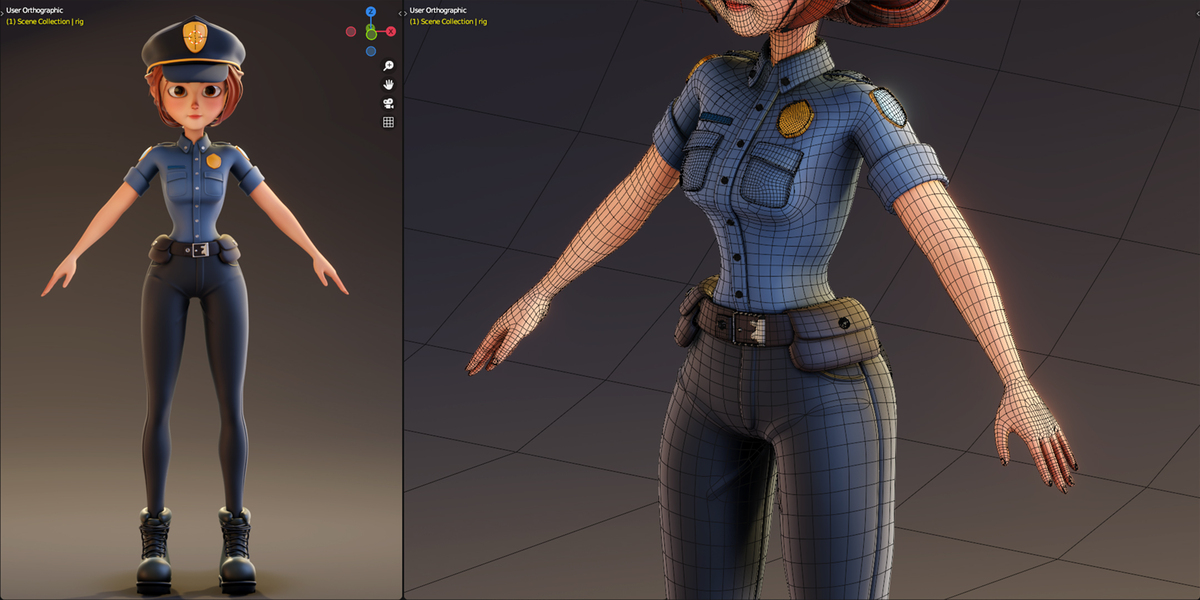The width and height of the screenshot is (1200, 600).
Task: Click the sidebar arrow toggle between viewports
Action: [402, 13]
